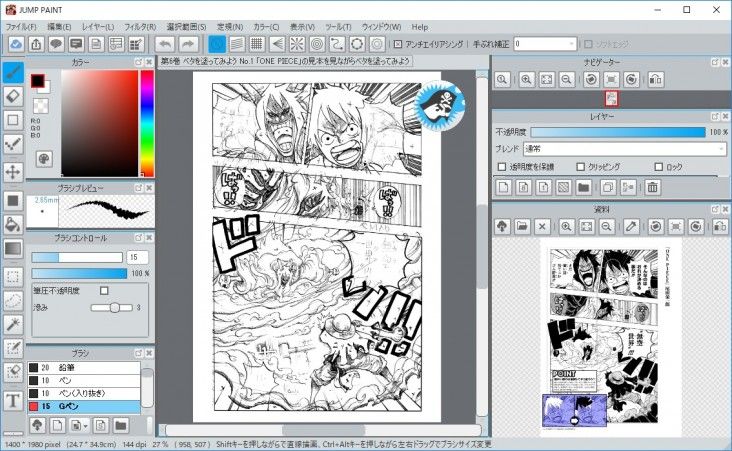Screen dimensions: 732x451
Task: Click the black foreground color swatch
Action: pyautogui.click(x=37, y=81)
